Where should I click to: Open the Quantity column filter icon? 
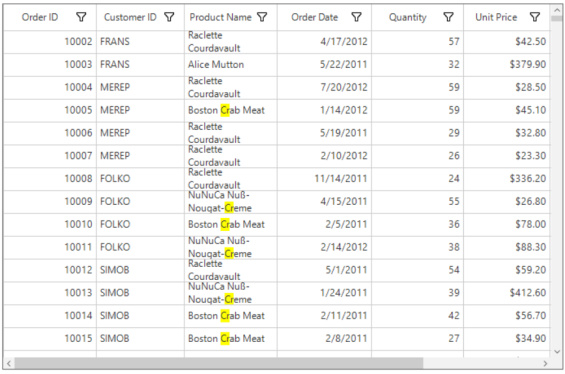pos(448,17)
